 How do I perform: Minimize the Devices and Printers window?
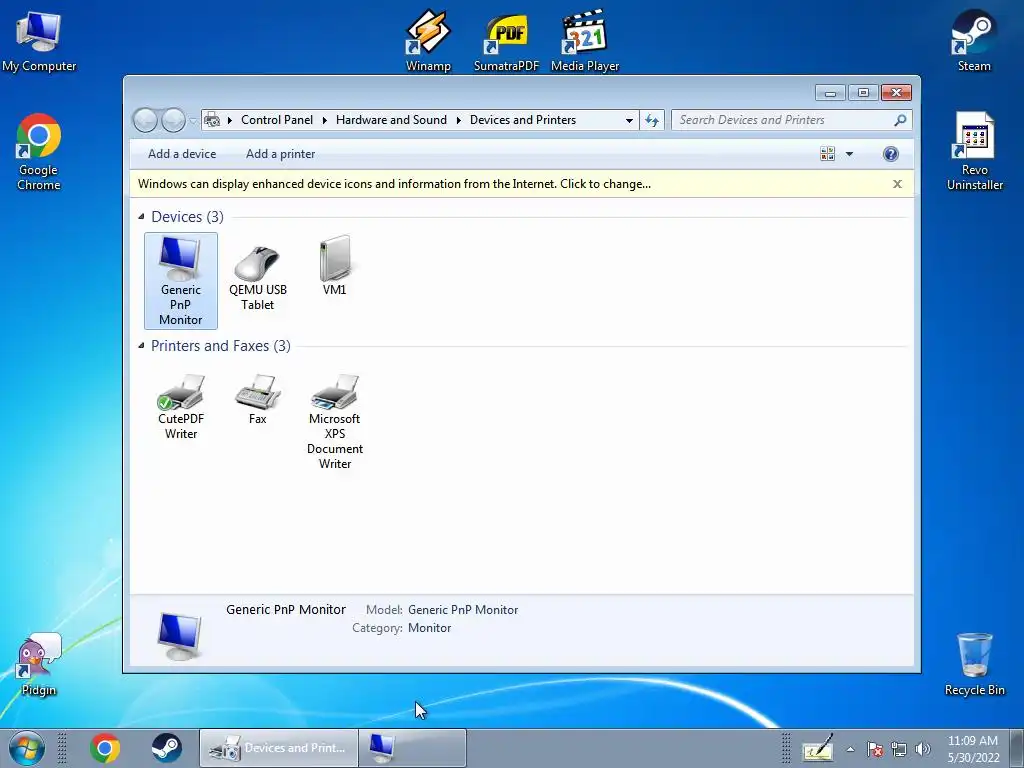pos(830,93)
